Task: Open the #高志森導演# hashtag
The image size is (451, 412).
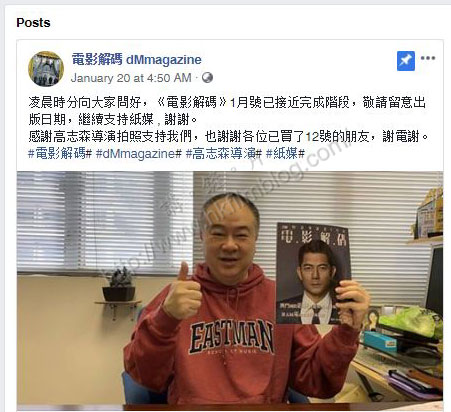Action: coord(224,153)
